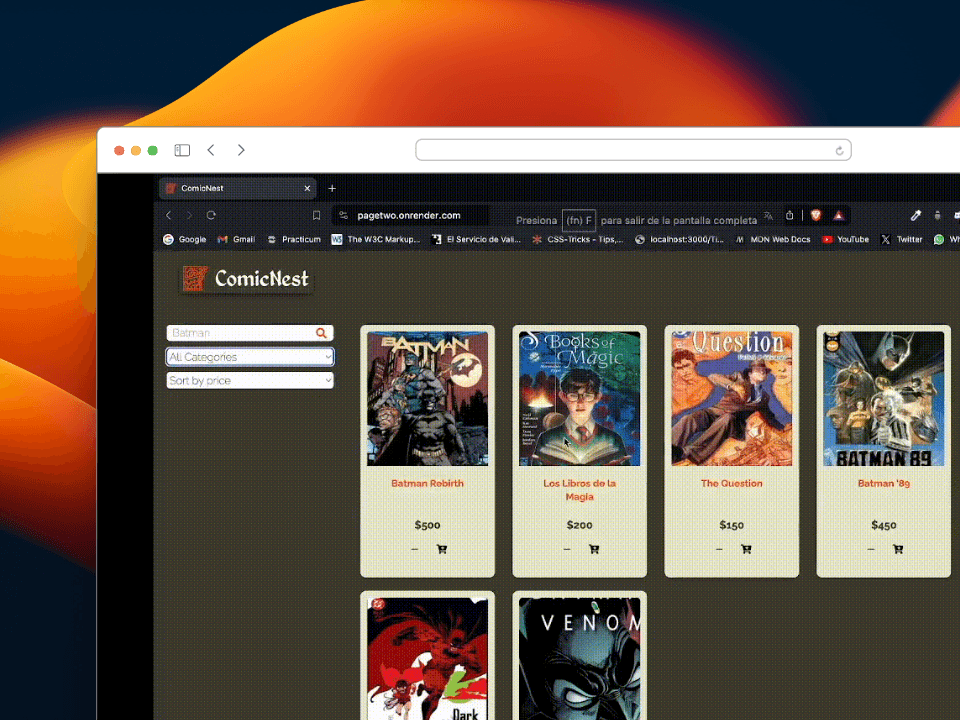
Task: Open the All Categories dropdown
Action: [x=249, y=357]
